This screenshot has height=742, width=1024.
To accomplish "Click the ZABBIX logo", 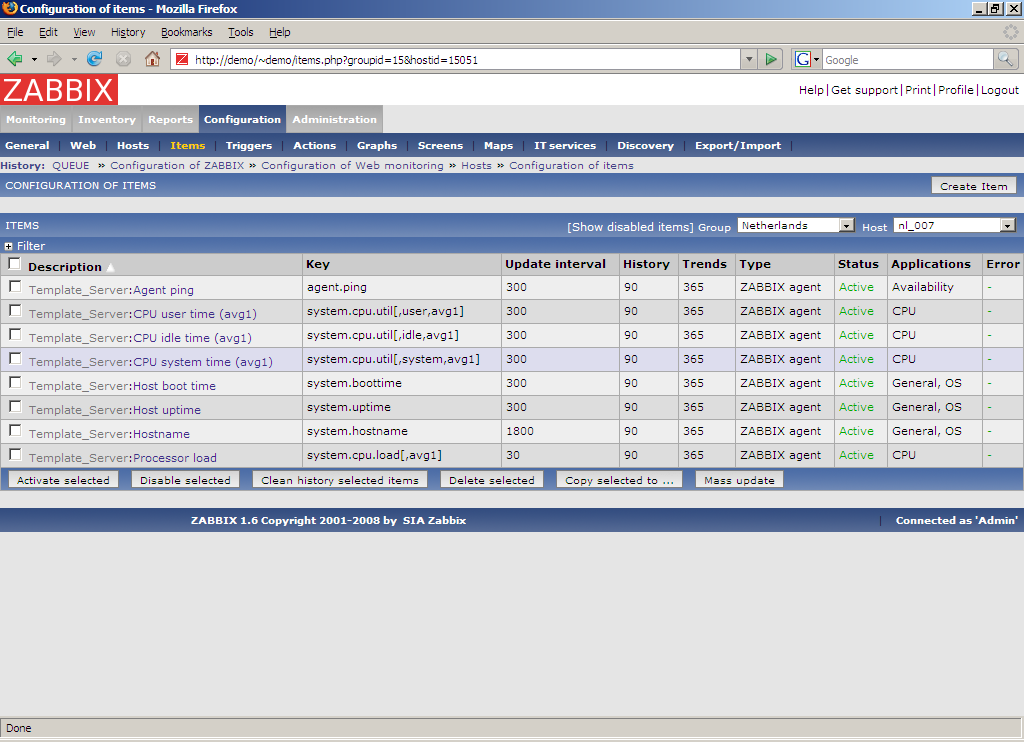I will click(59, 89).
